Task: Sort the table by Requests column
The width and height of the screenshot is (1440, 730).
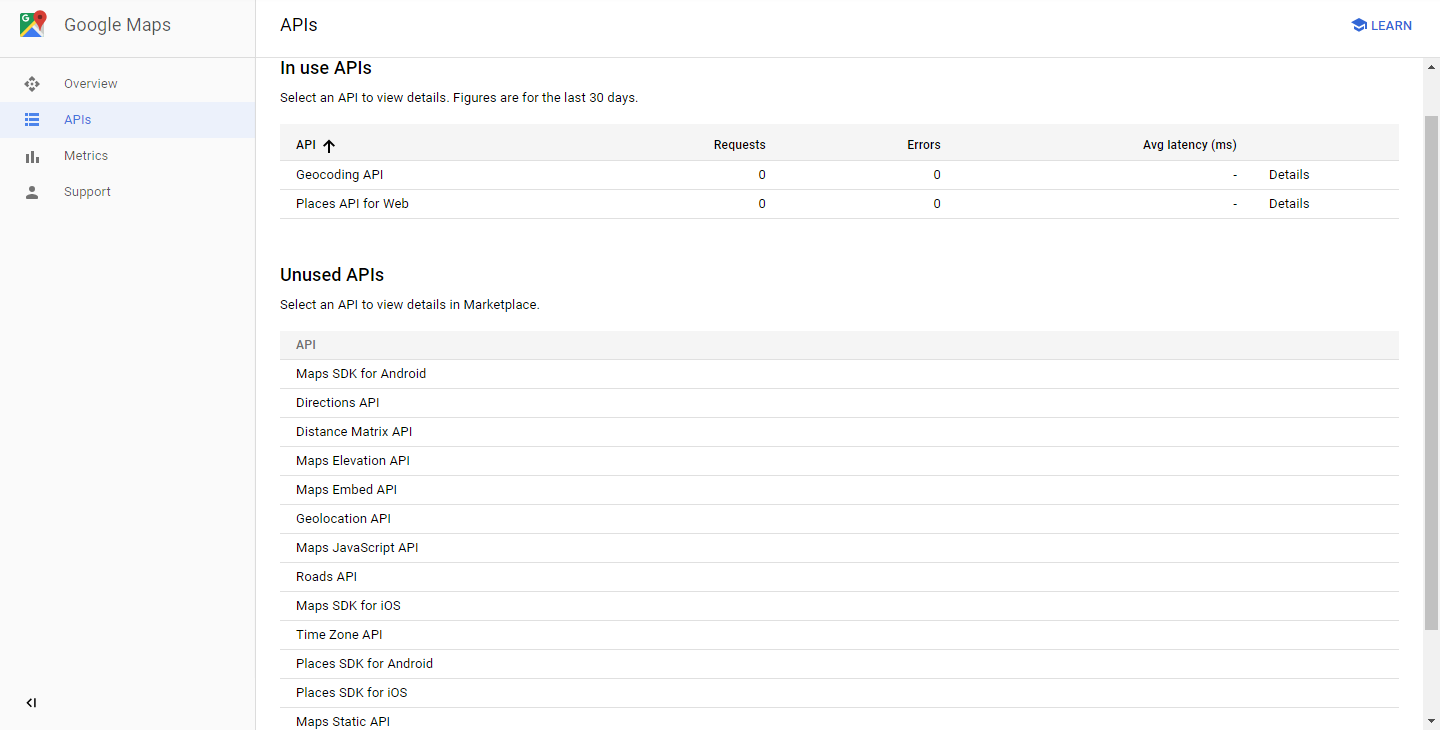Action: (739, 145)
